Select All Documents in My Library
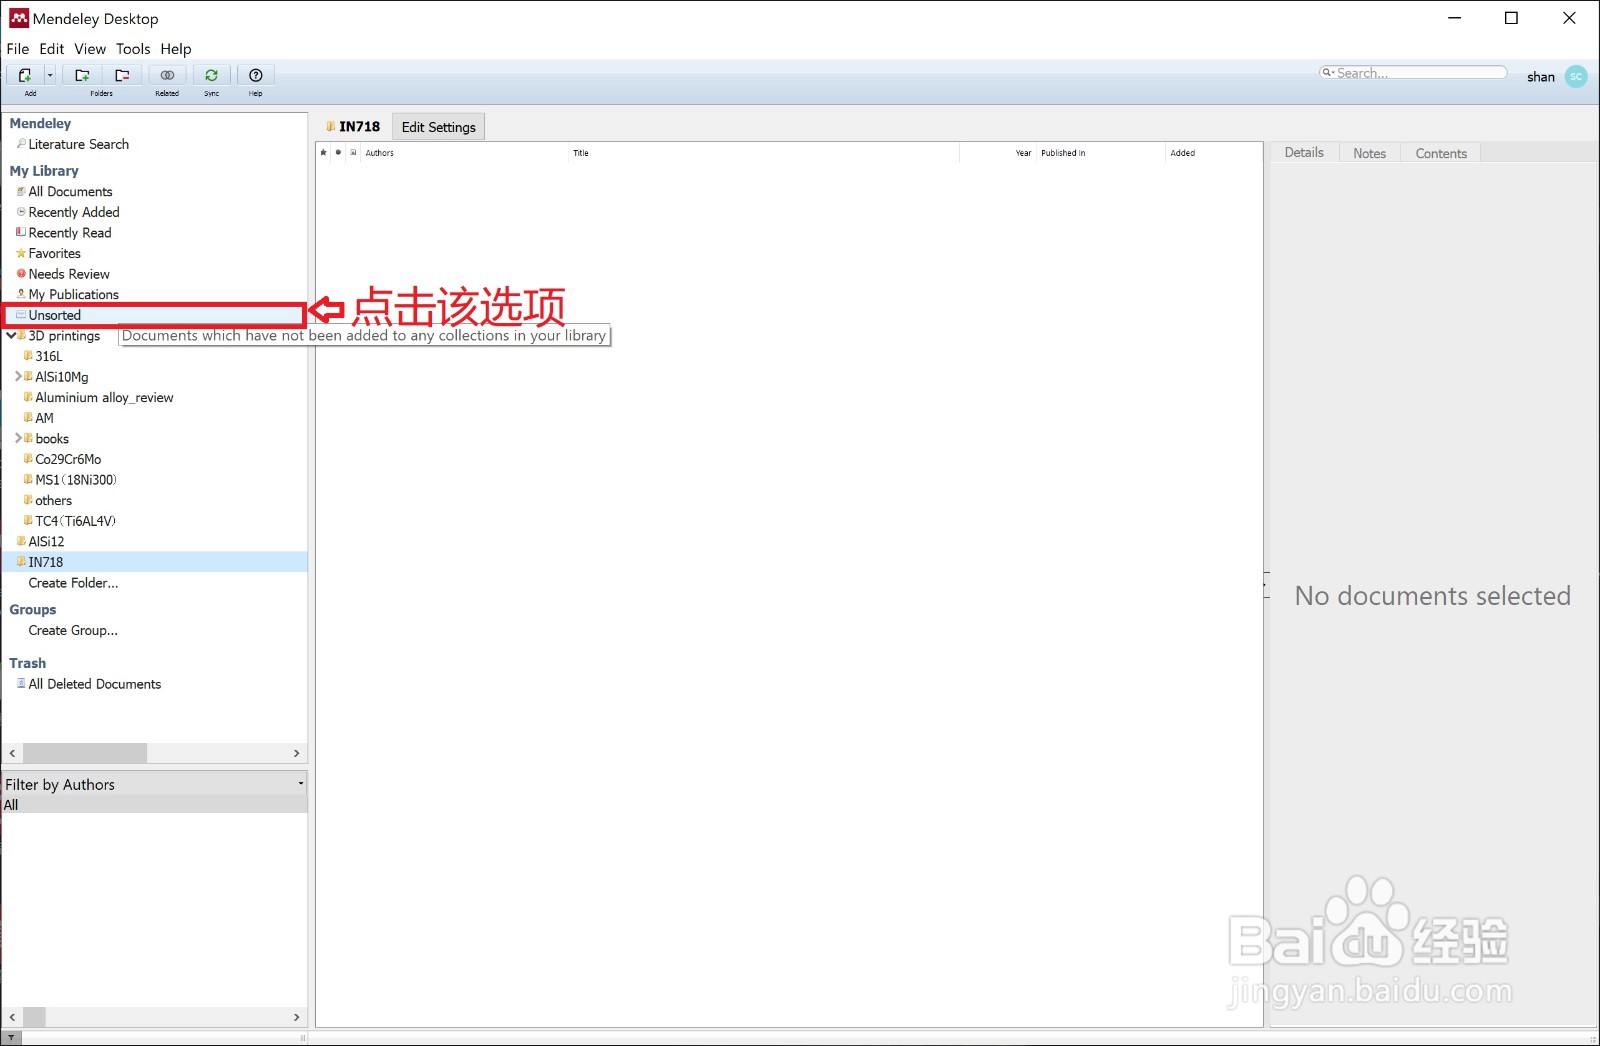Image resolution: width=1600 pixels, height=1046 pixels. click(x=70, y=191)
